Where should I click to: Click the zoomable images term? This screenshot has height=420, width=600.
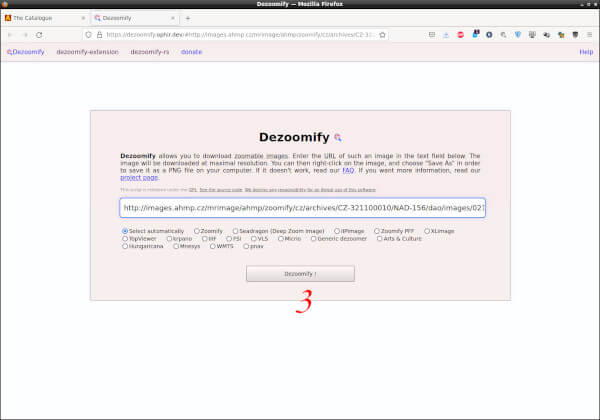261,156
